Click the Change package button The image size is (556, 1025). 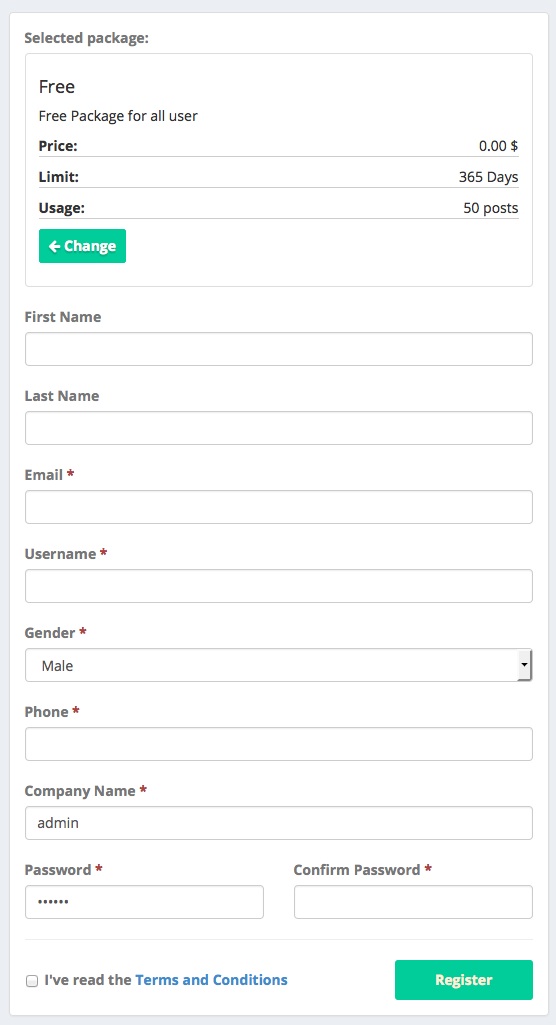pos(82,246)
